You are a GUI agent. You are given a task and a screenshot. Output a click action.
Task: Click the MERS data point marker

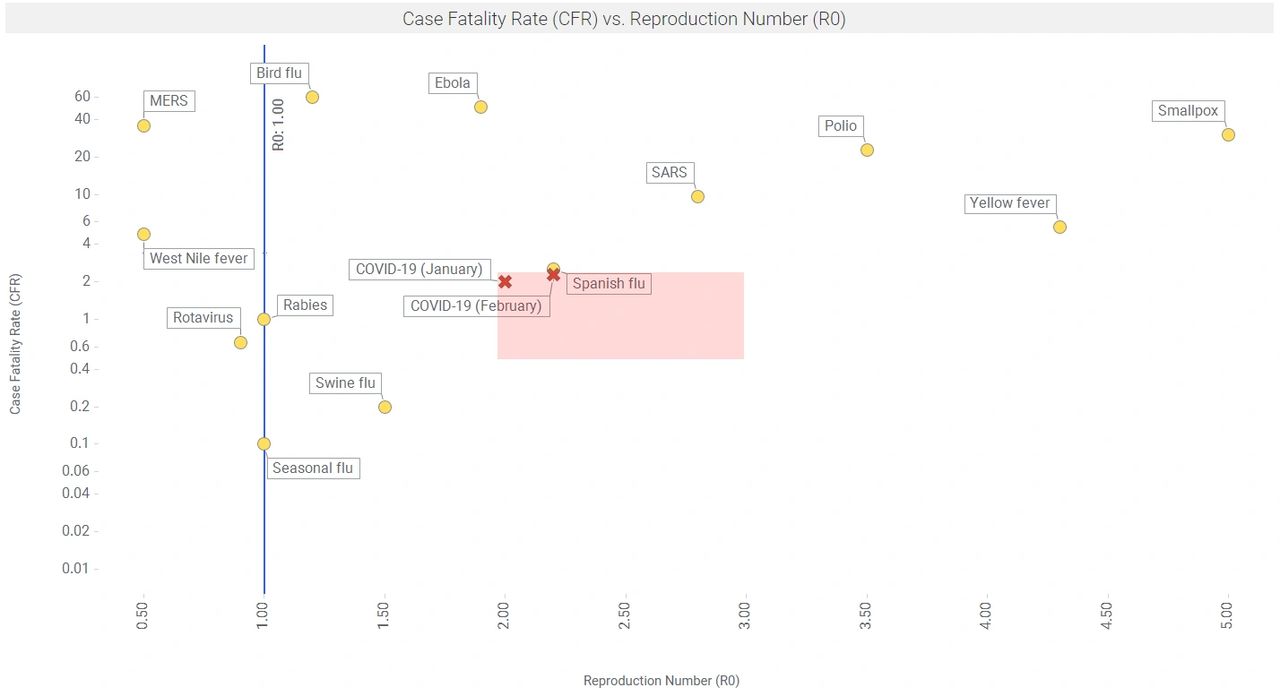144,126
